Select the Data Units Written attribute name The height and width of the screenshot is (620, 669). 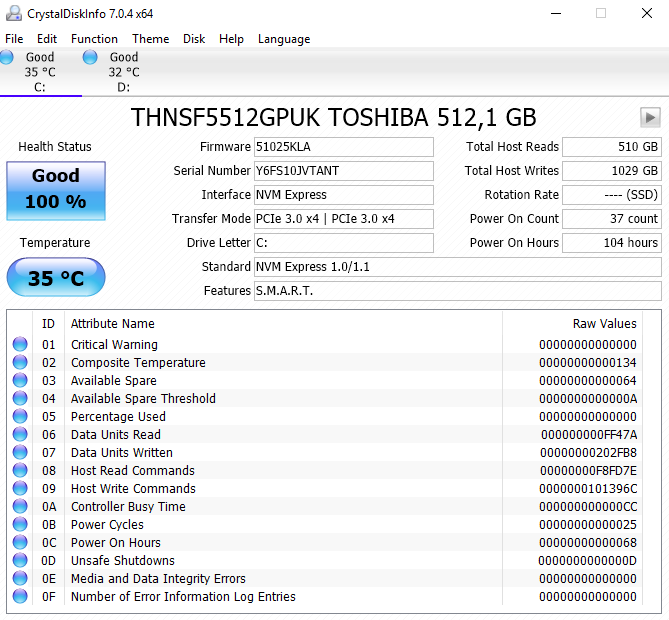(122, 452)
